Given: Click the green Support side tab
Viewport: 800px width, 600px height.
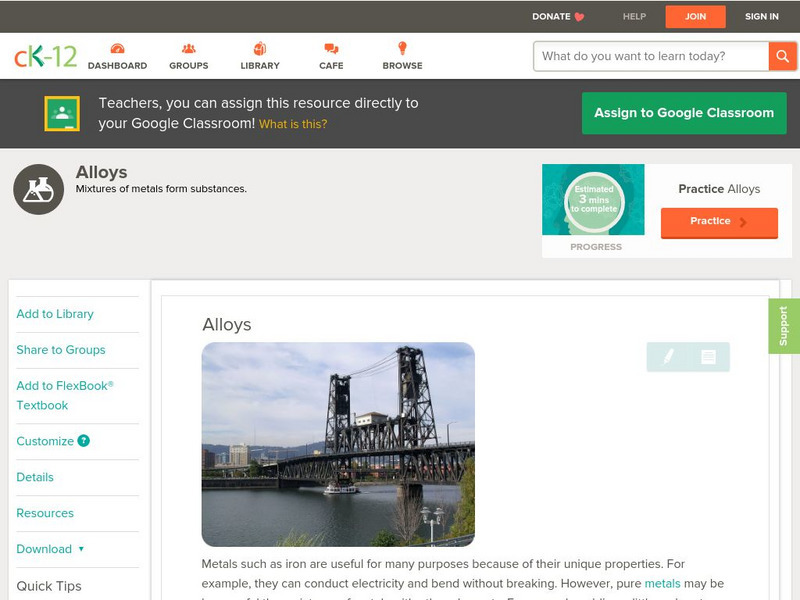Looking at the screenshot, I should (x=784, y=326).
